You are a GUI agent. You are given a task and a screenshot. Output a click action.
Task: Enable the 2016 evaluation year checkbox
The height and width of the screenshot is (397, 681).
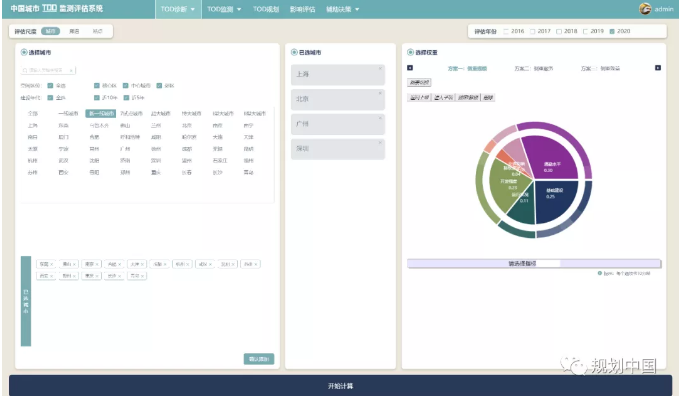tap(506, 31)
